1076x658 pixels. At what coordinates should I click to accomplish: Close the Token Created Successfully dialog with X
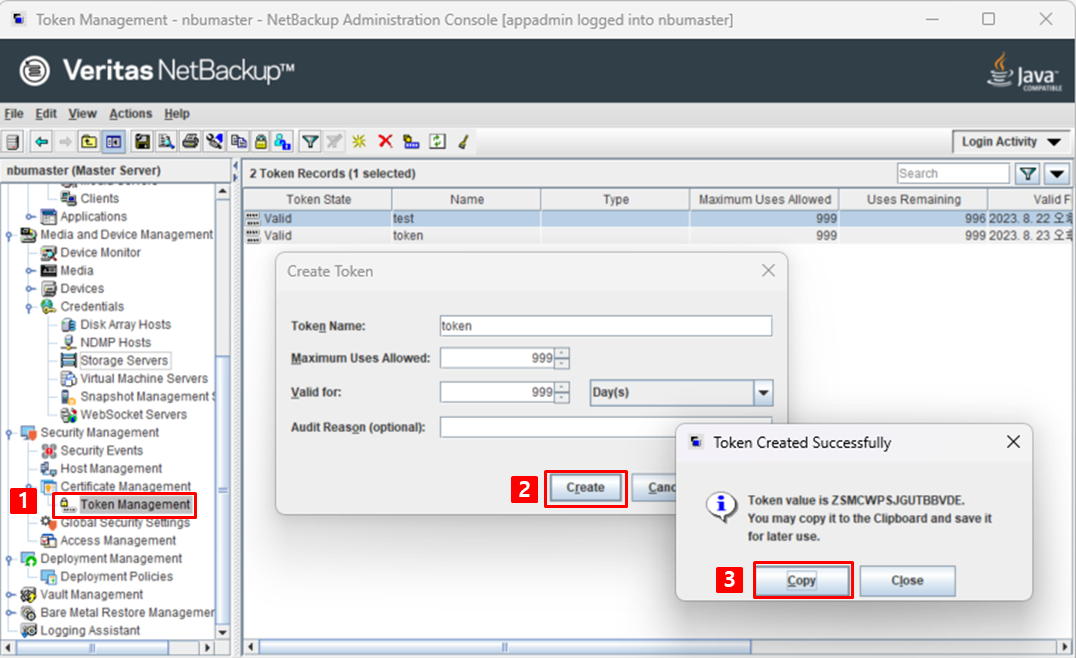(1014, 442)
